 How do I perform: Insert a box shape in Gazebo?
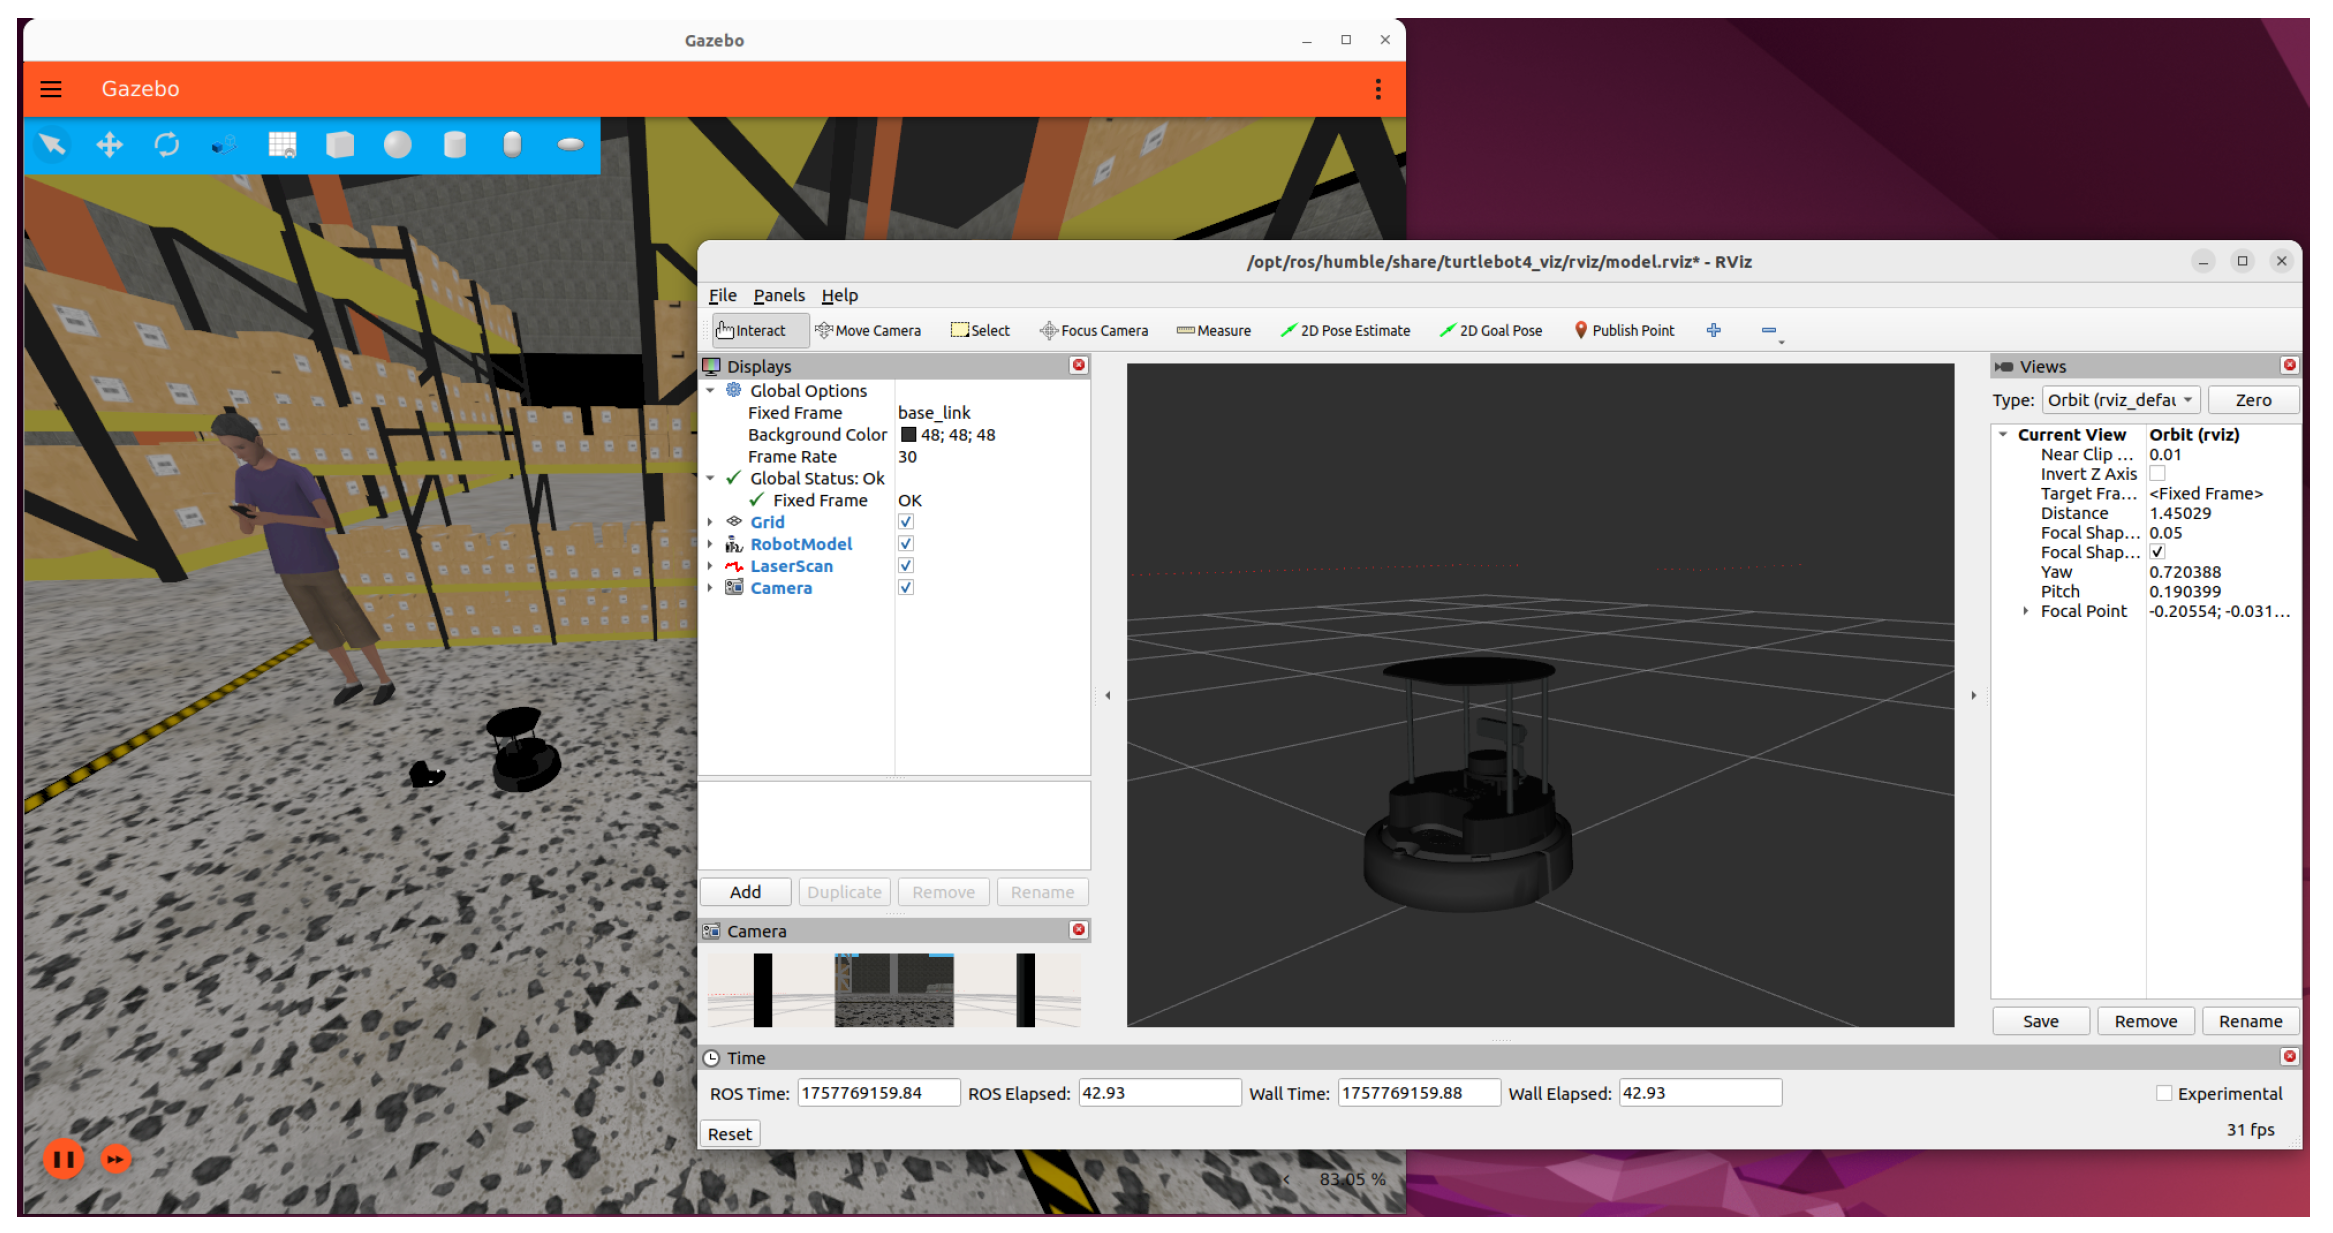click(x=340, y=145)
